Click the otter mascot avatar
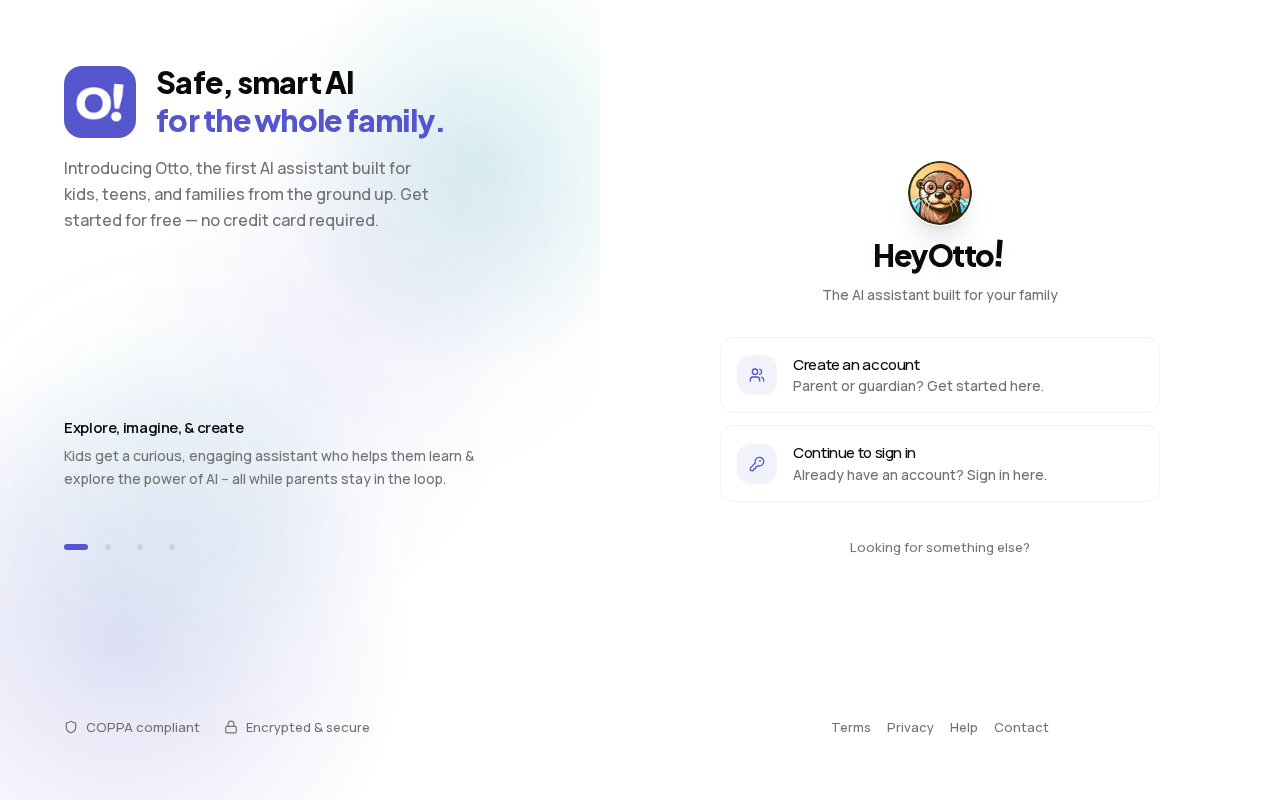 tap(940, 193)
